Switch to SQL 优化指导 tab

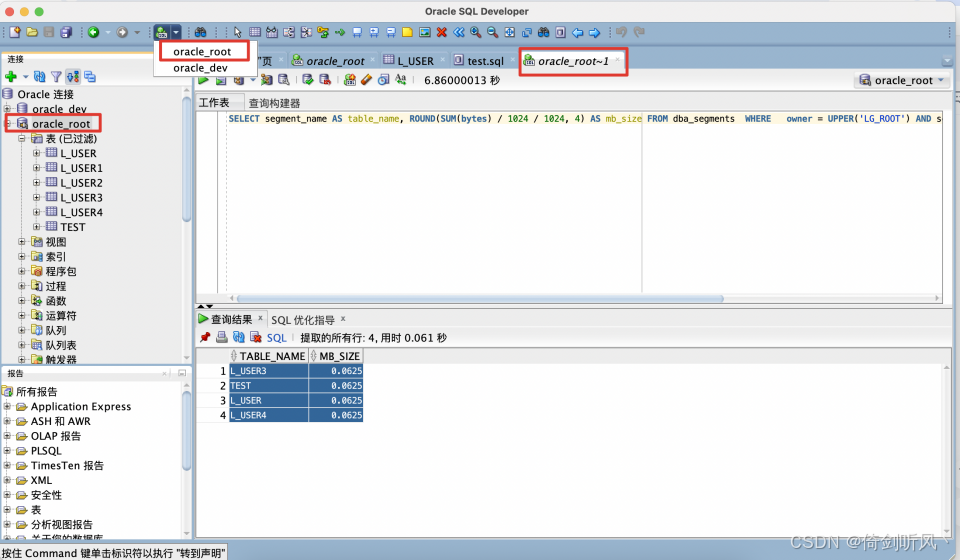pyautogui.click(x=303, y=319)
